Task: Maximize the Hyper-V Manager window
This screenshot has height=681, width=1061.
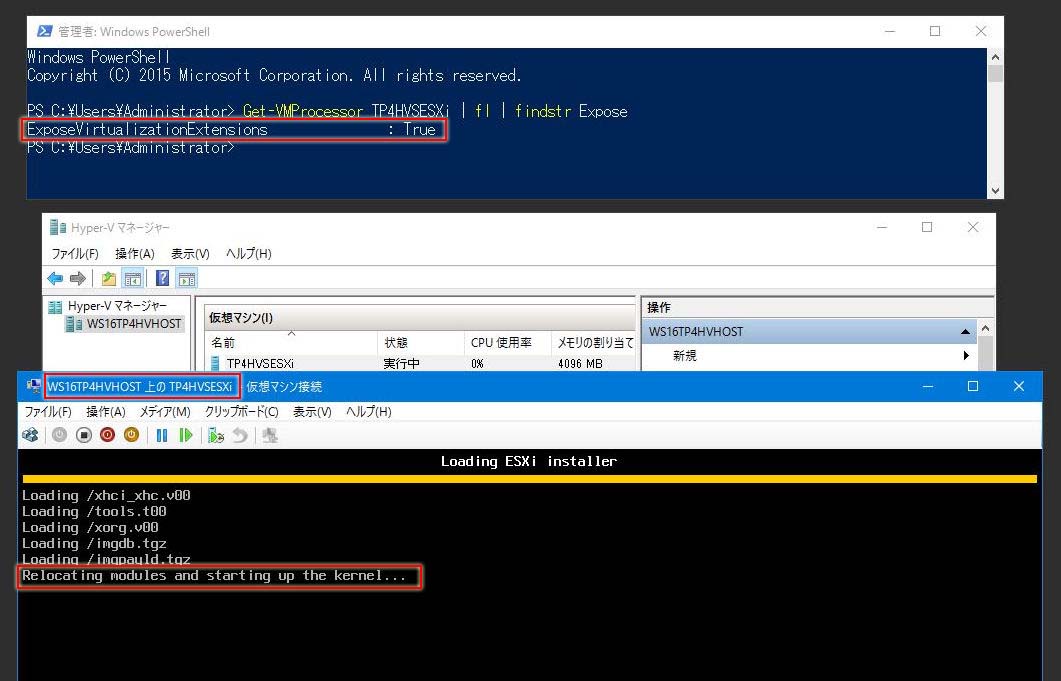Action: [x=927, y=227]
